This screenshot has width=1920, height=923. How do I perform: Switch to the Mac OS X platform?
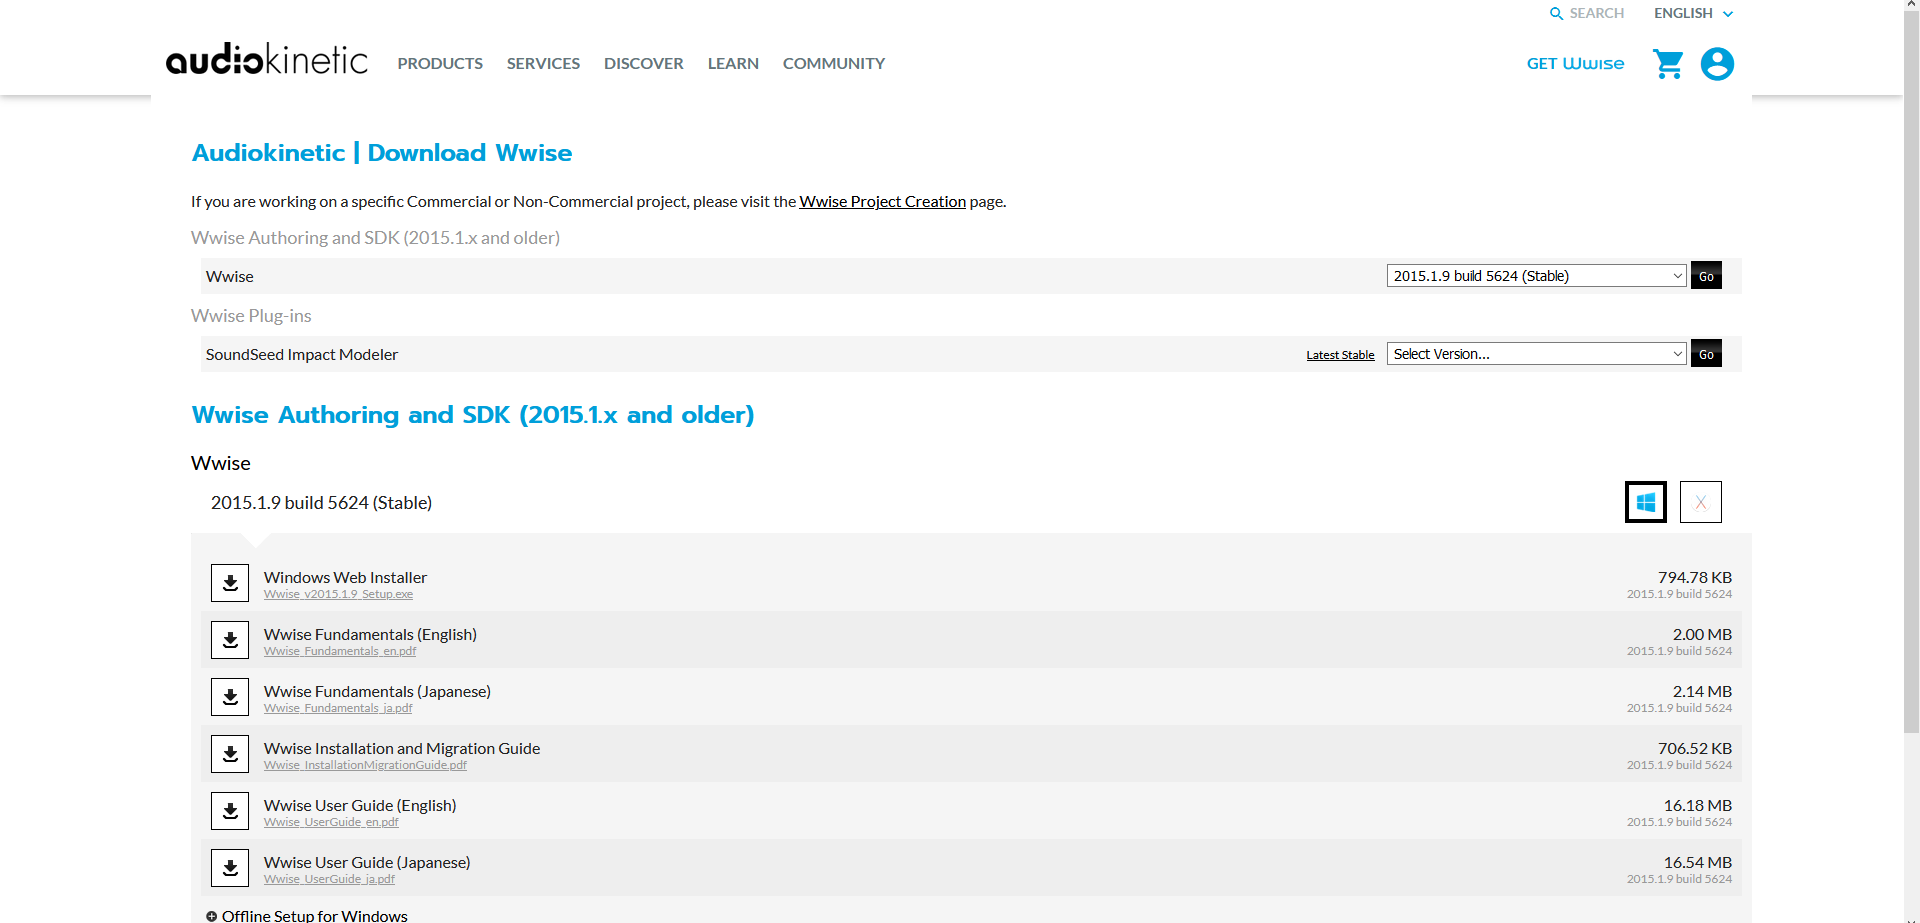[x=1700, y=502]
